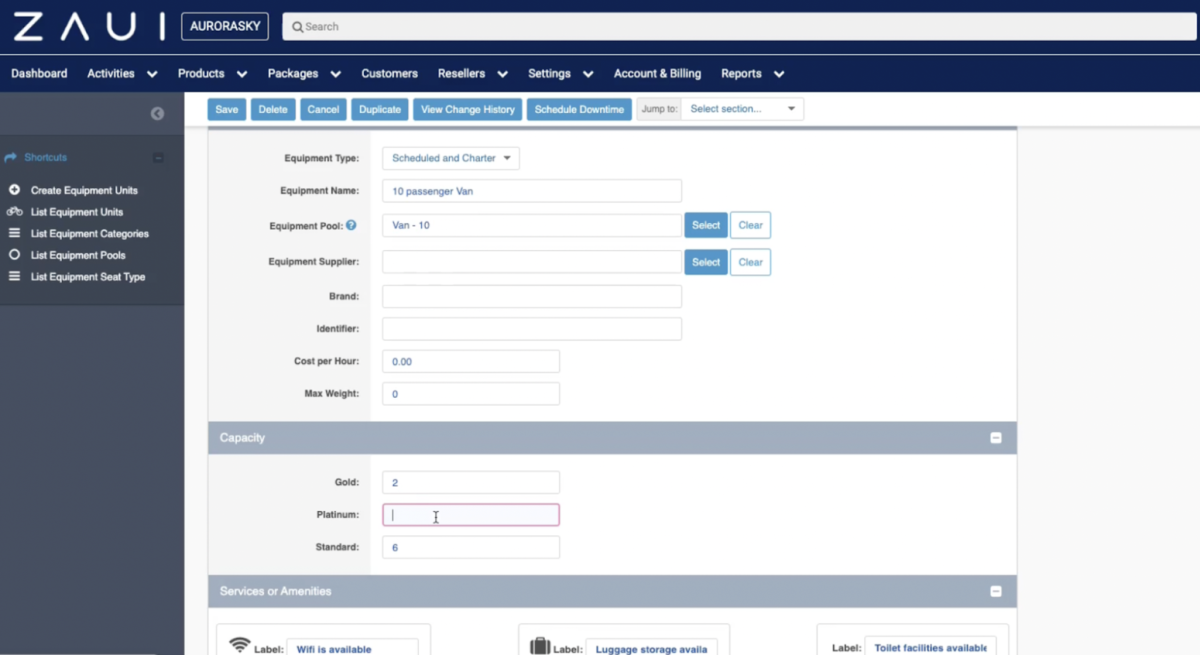Image resolution: width=1200 pixels, height=655 pixels.
Task: Click the Equipment Pool field
Action: point(532,225)
